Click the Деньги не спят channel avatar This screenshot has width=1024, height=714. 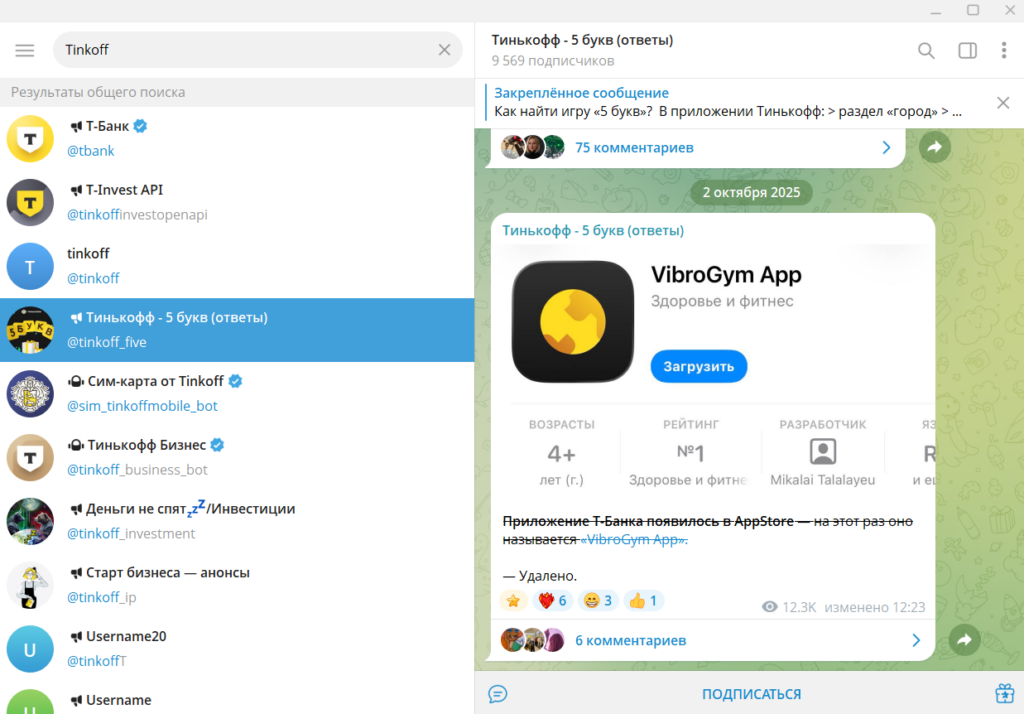coord(30,521)
